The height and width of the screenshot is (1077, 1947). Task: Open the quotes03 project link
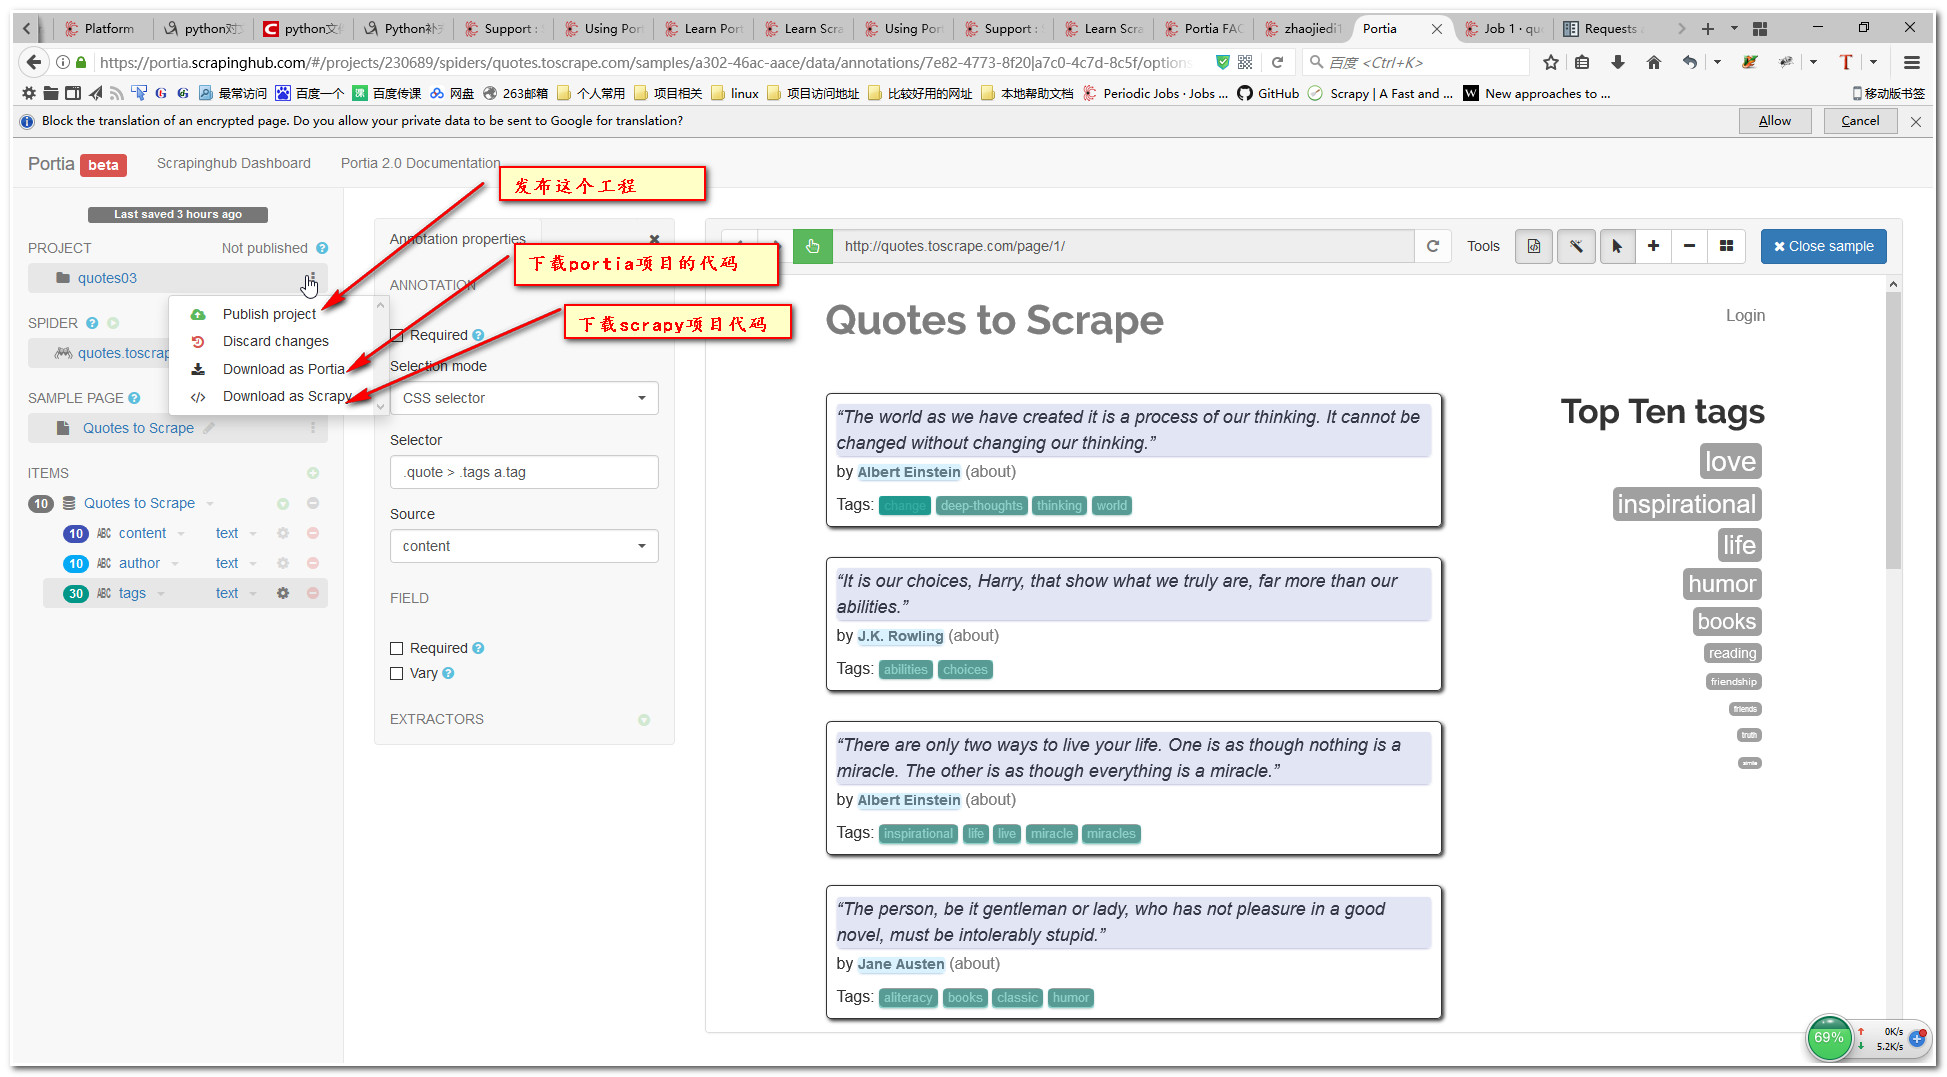[x=107, y=278]
